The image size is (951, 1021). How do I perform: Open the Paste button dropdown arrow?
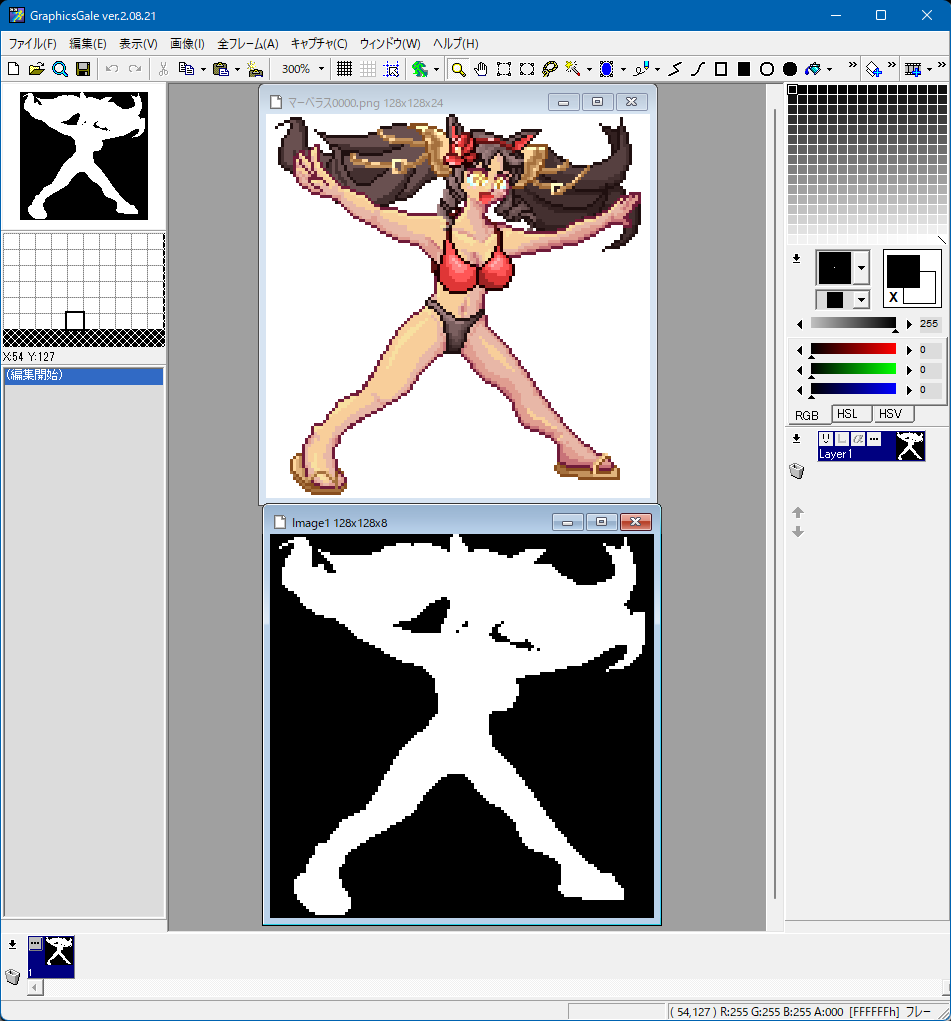coord(237,69)
